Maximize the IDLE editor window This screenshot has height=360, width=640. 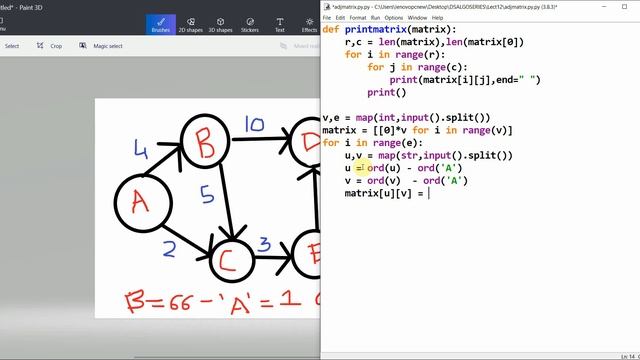[624, 7]
